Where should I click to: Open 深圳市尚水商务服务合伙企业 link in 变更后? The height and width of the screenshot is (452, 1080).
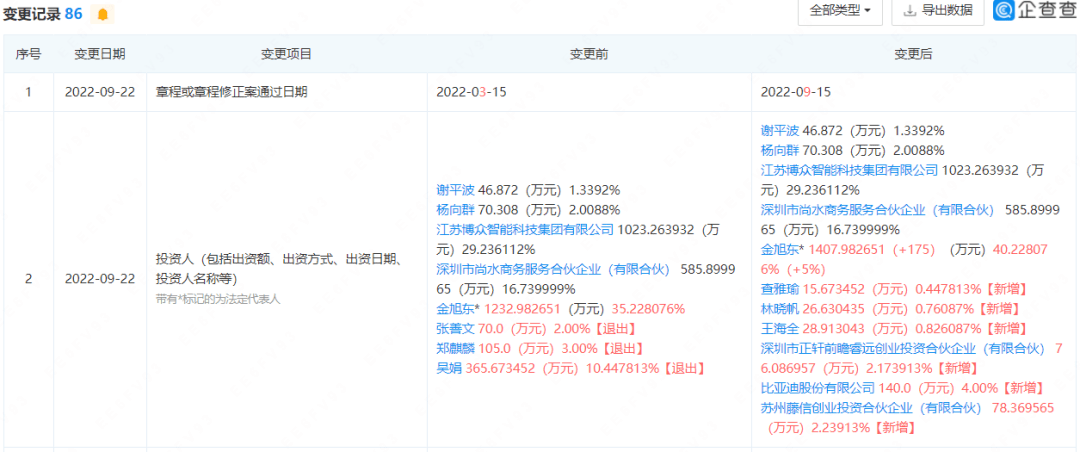pos(878,209)
